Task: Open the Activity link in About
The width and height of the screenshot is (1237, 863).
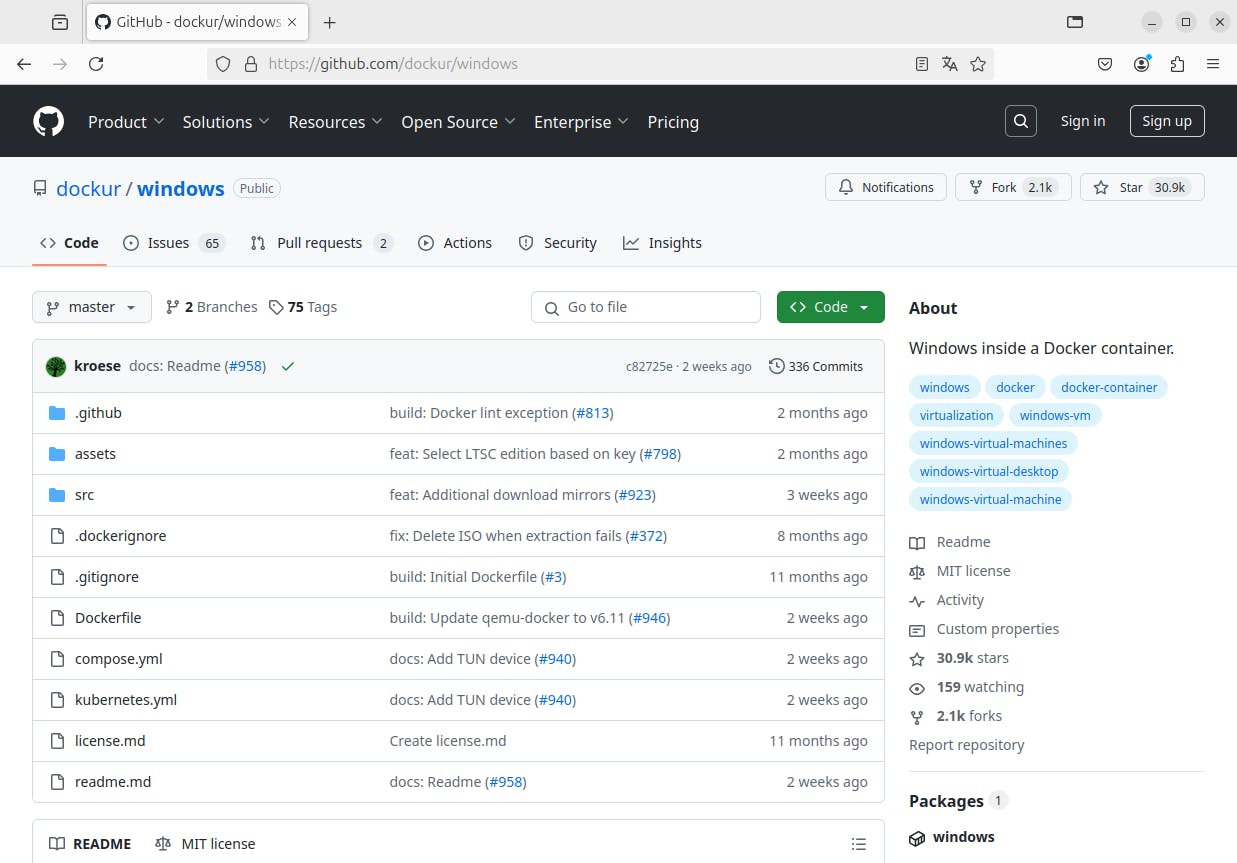Action: click(960, 600)
